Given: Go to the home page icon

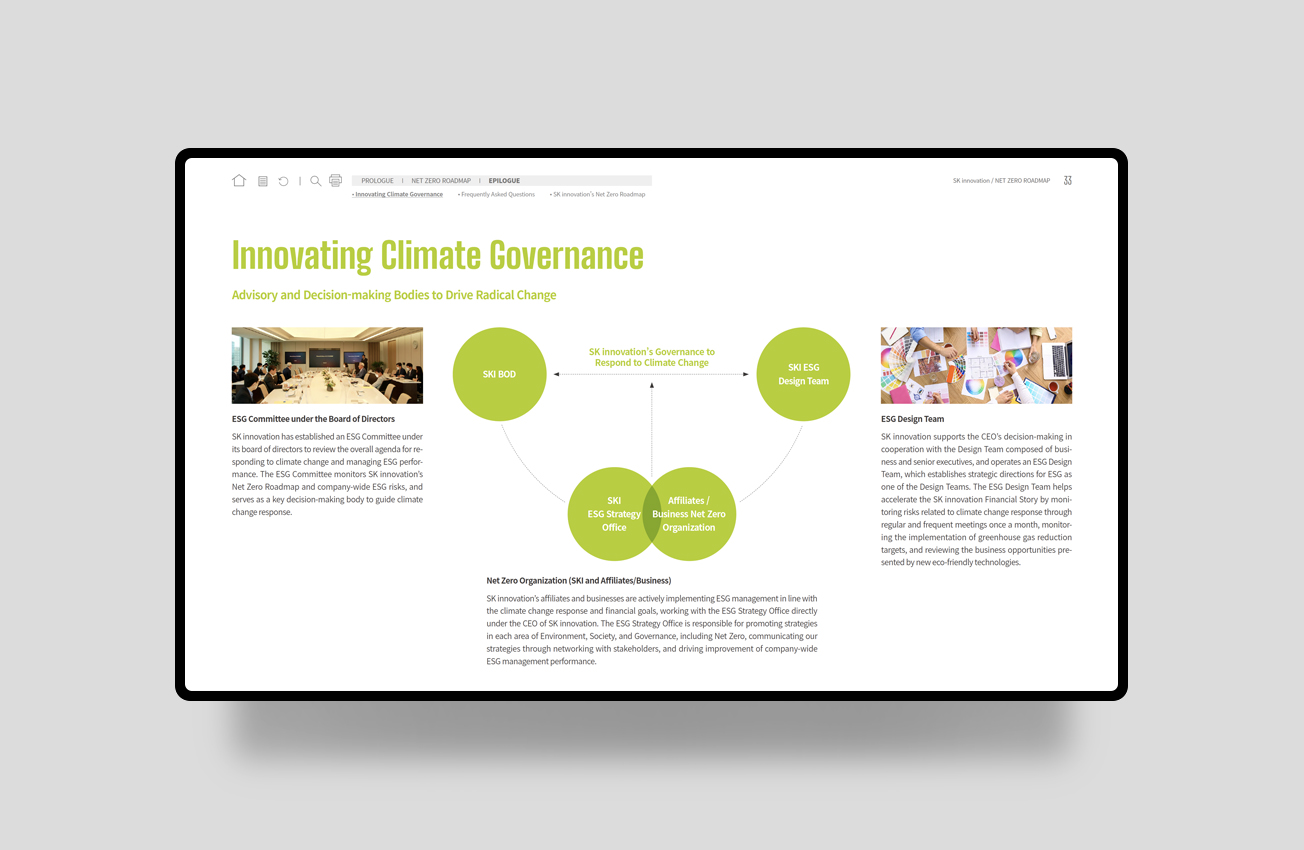Looking at the screenshot, I should click(x=239, y=181).
